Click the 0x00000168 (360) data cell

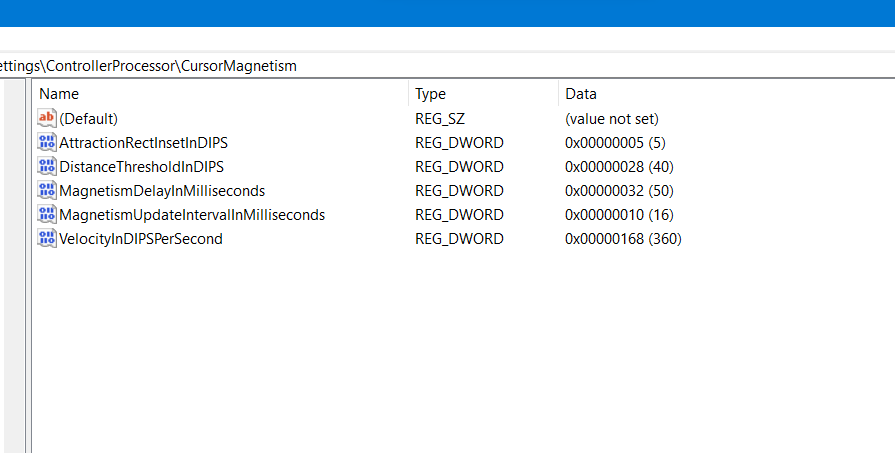(x=623, y=239)
